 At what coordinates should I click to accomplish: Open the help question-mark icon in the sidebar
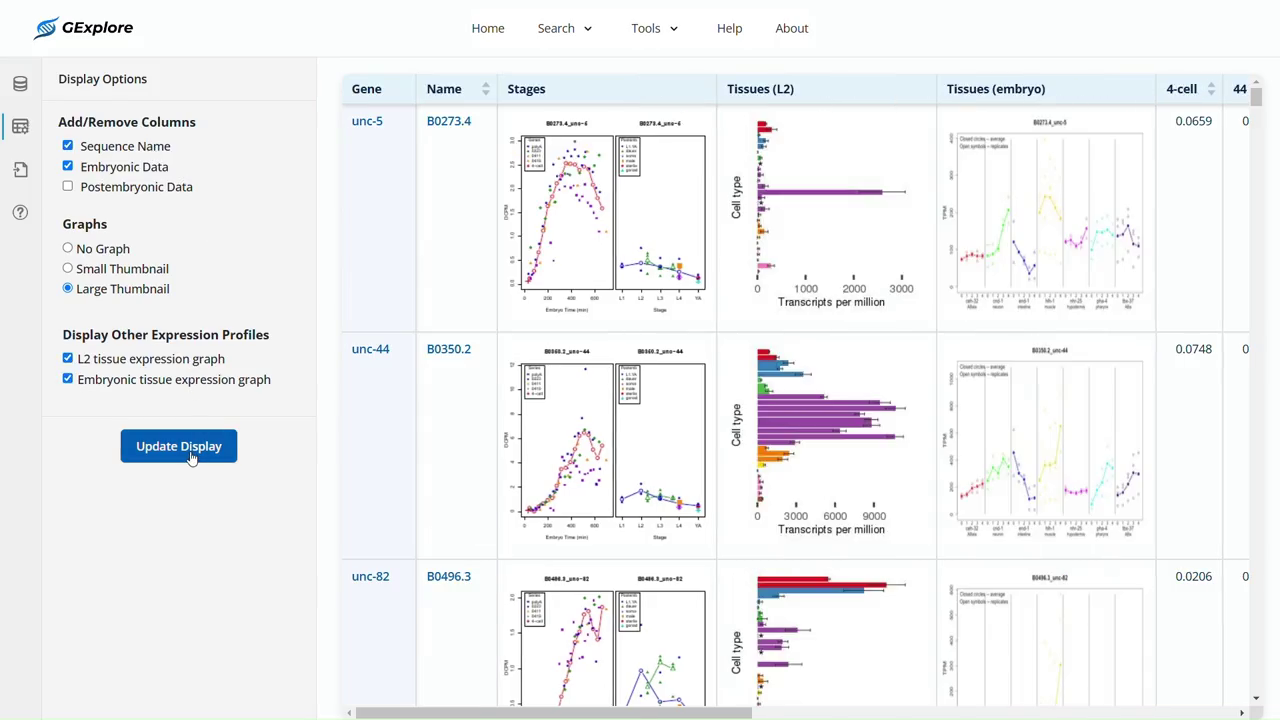pos(20,212)
